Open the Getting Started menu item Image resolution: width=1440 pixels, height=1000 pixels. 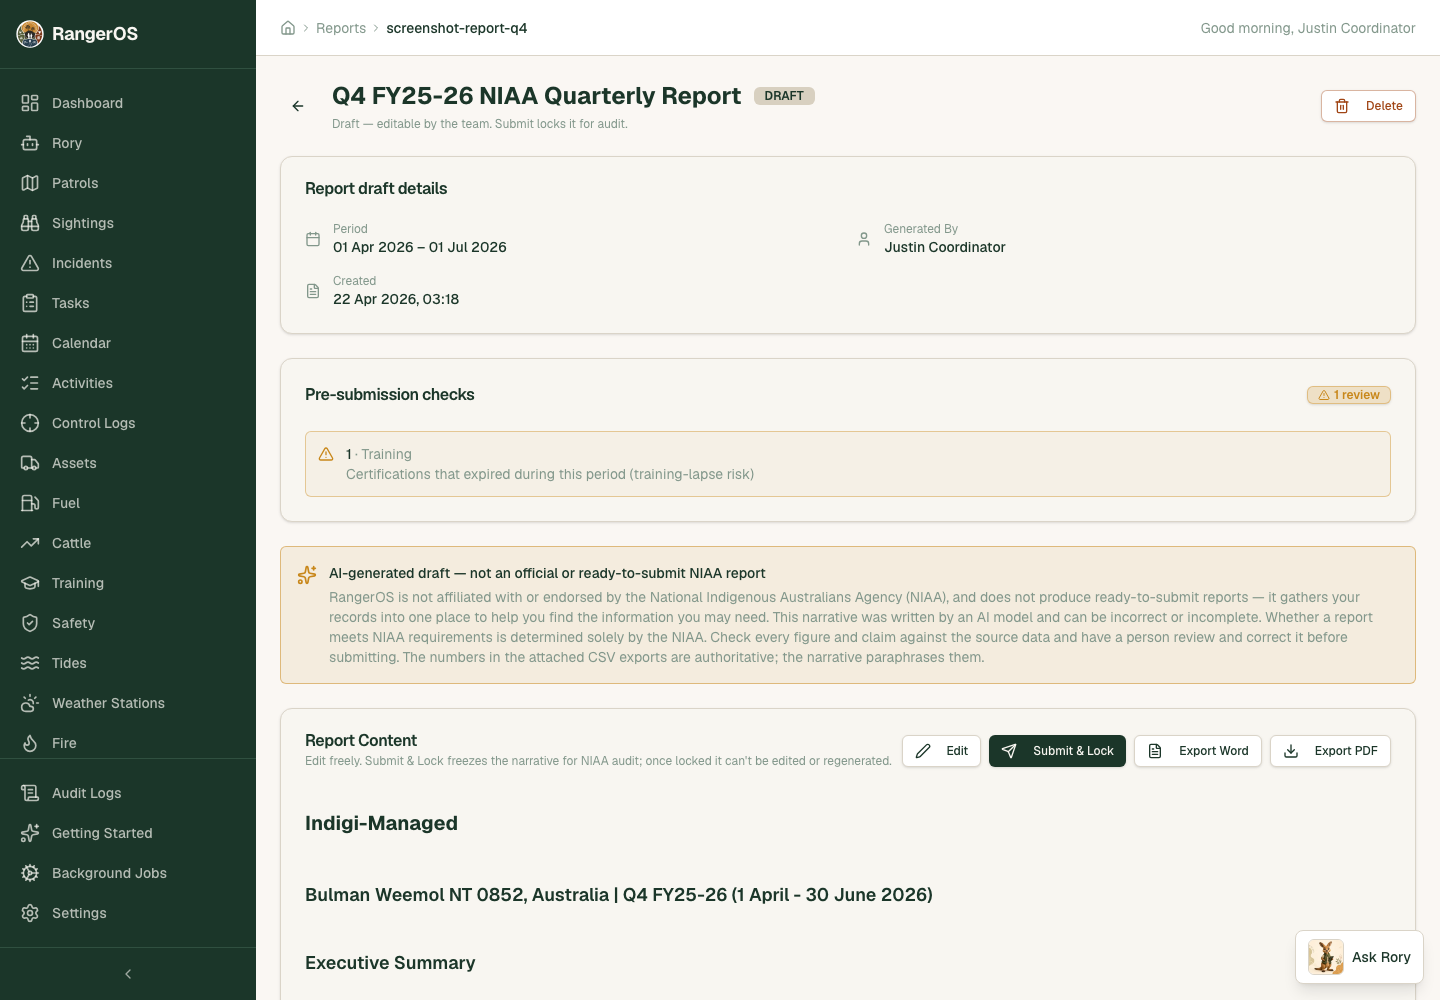click(x=128, y=833)
